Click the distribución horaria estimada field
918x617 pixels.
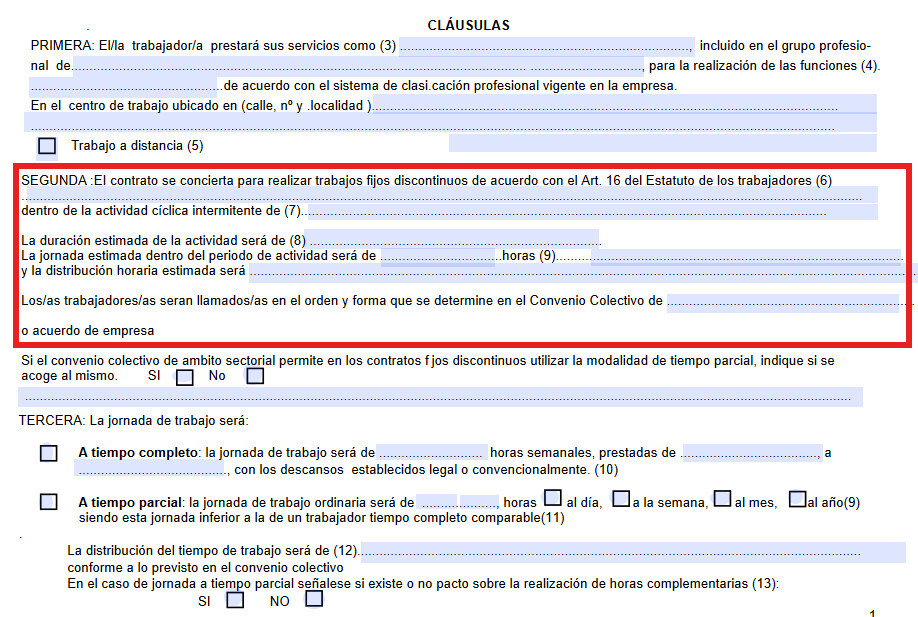pos(580,272)
